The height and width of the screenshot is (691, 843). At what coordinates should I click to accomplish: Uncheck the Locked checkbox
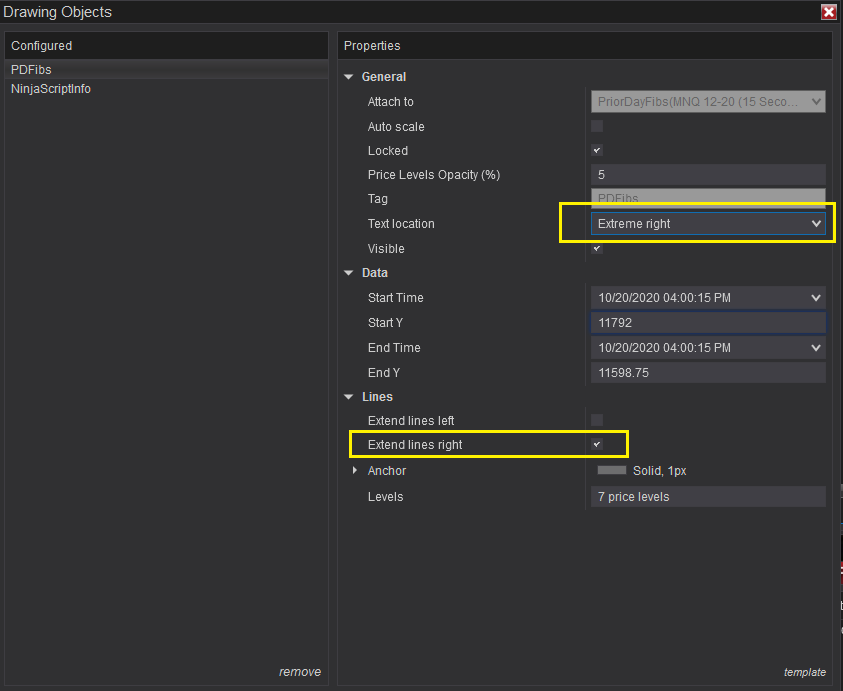[x=597, y=150]
